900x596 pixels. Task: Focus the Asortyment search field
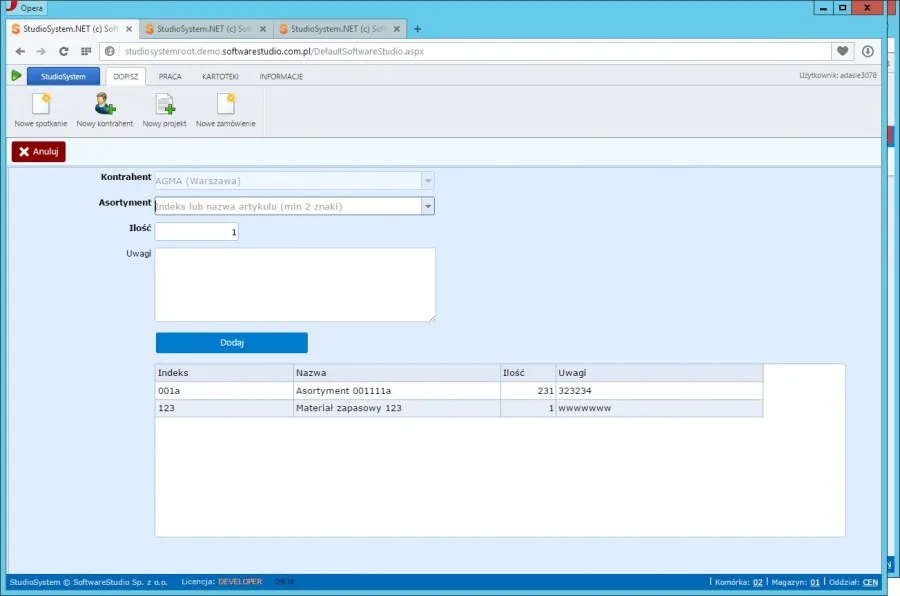pyautogui.click(x=288, y=206)
